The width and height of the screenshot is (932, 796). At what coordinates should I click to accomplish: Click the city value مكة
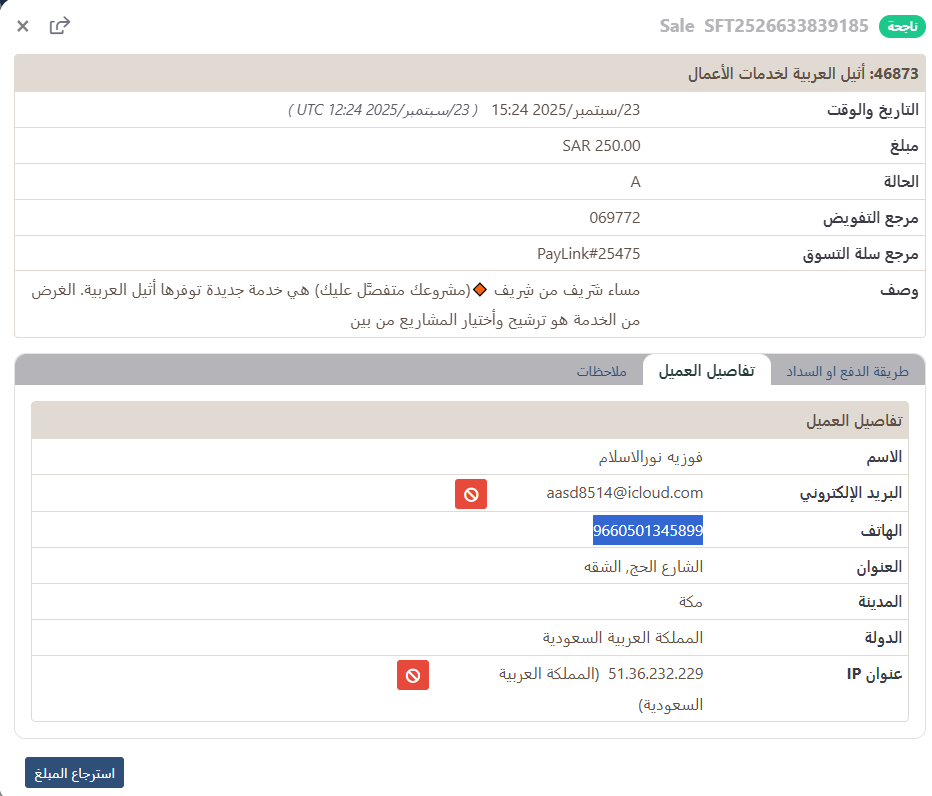pos(691,602)
